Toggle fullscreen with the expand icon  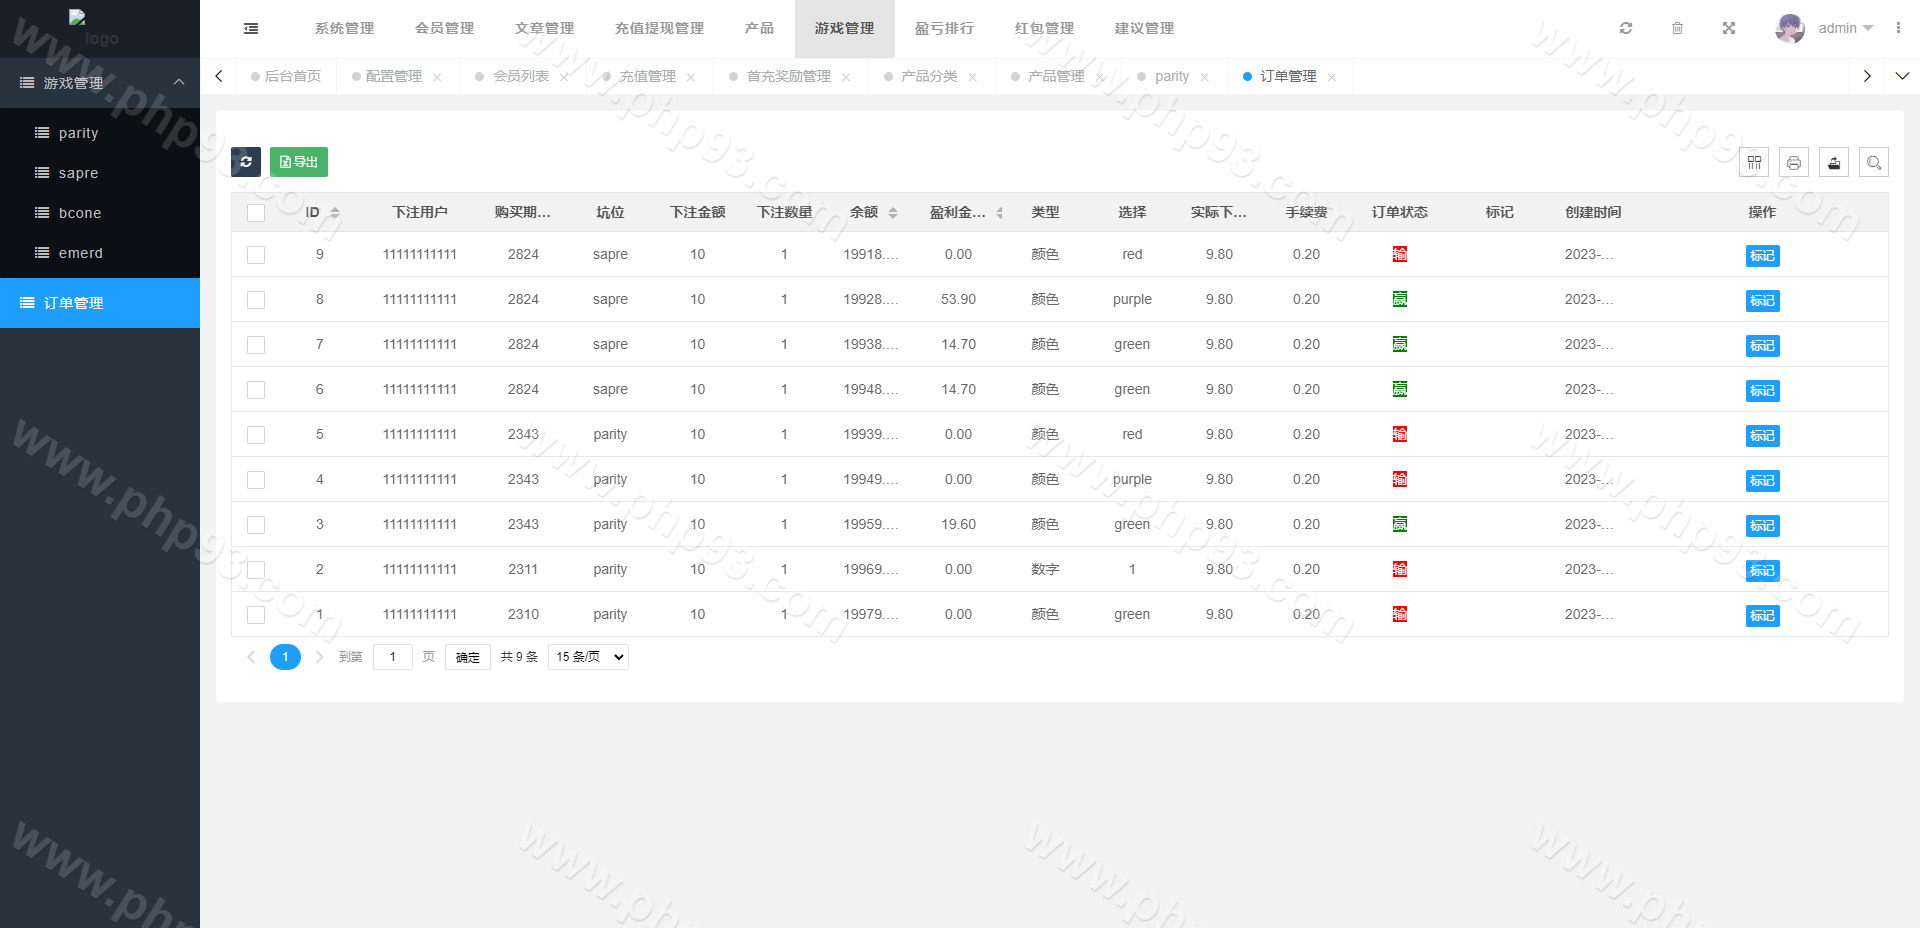[1729, 29]
